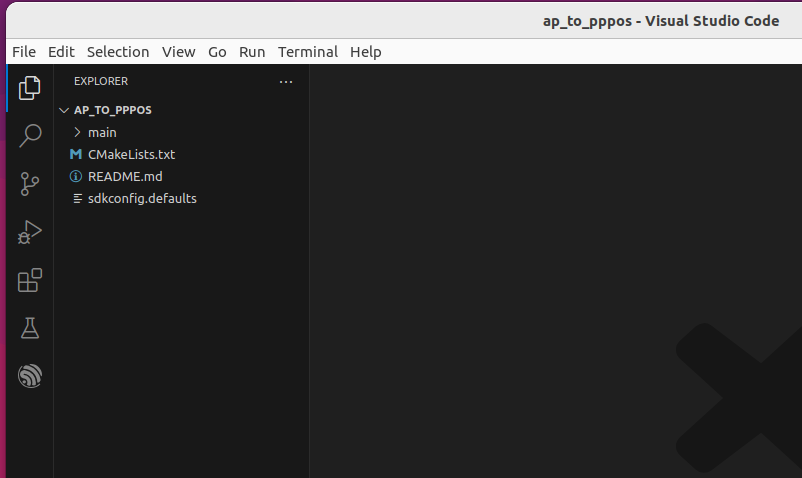Open the ESP-IDF Espressif icon

(30, 376)
